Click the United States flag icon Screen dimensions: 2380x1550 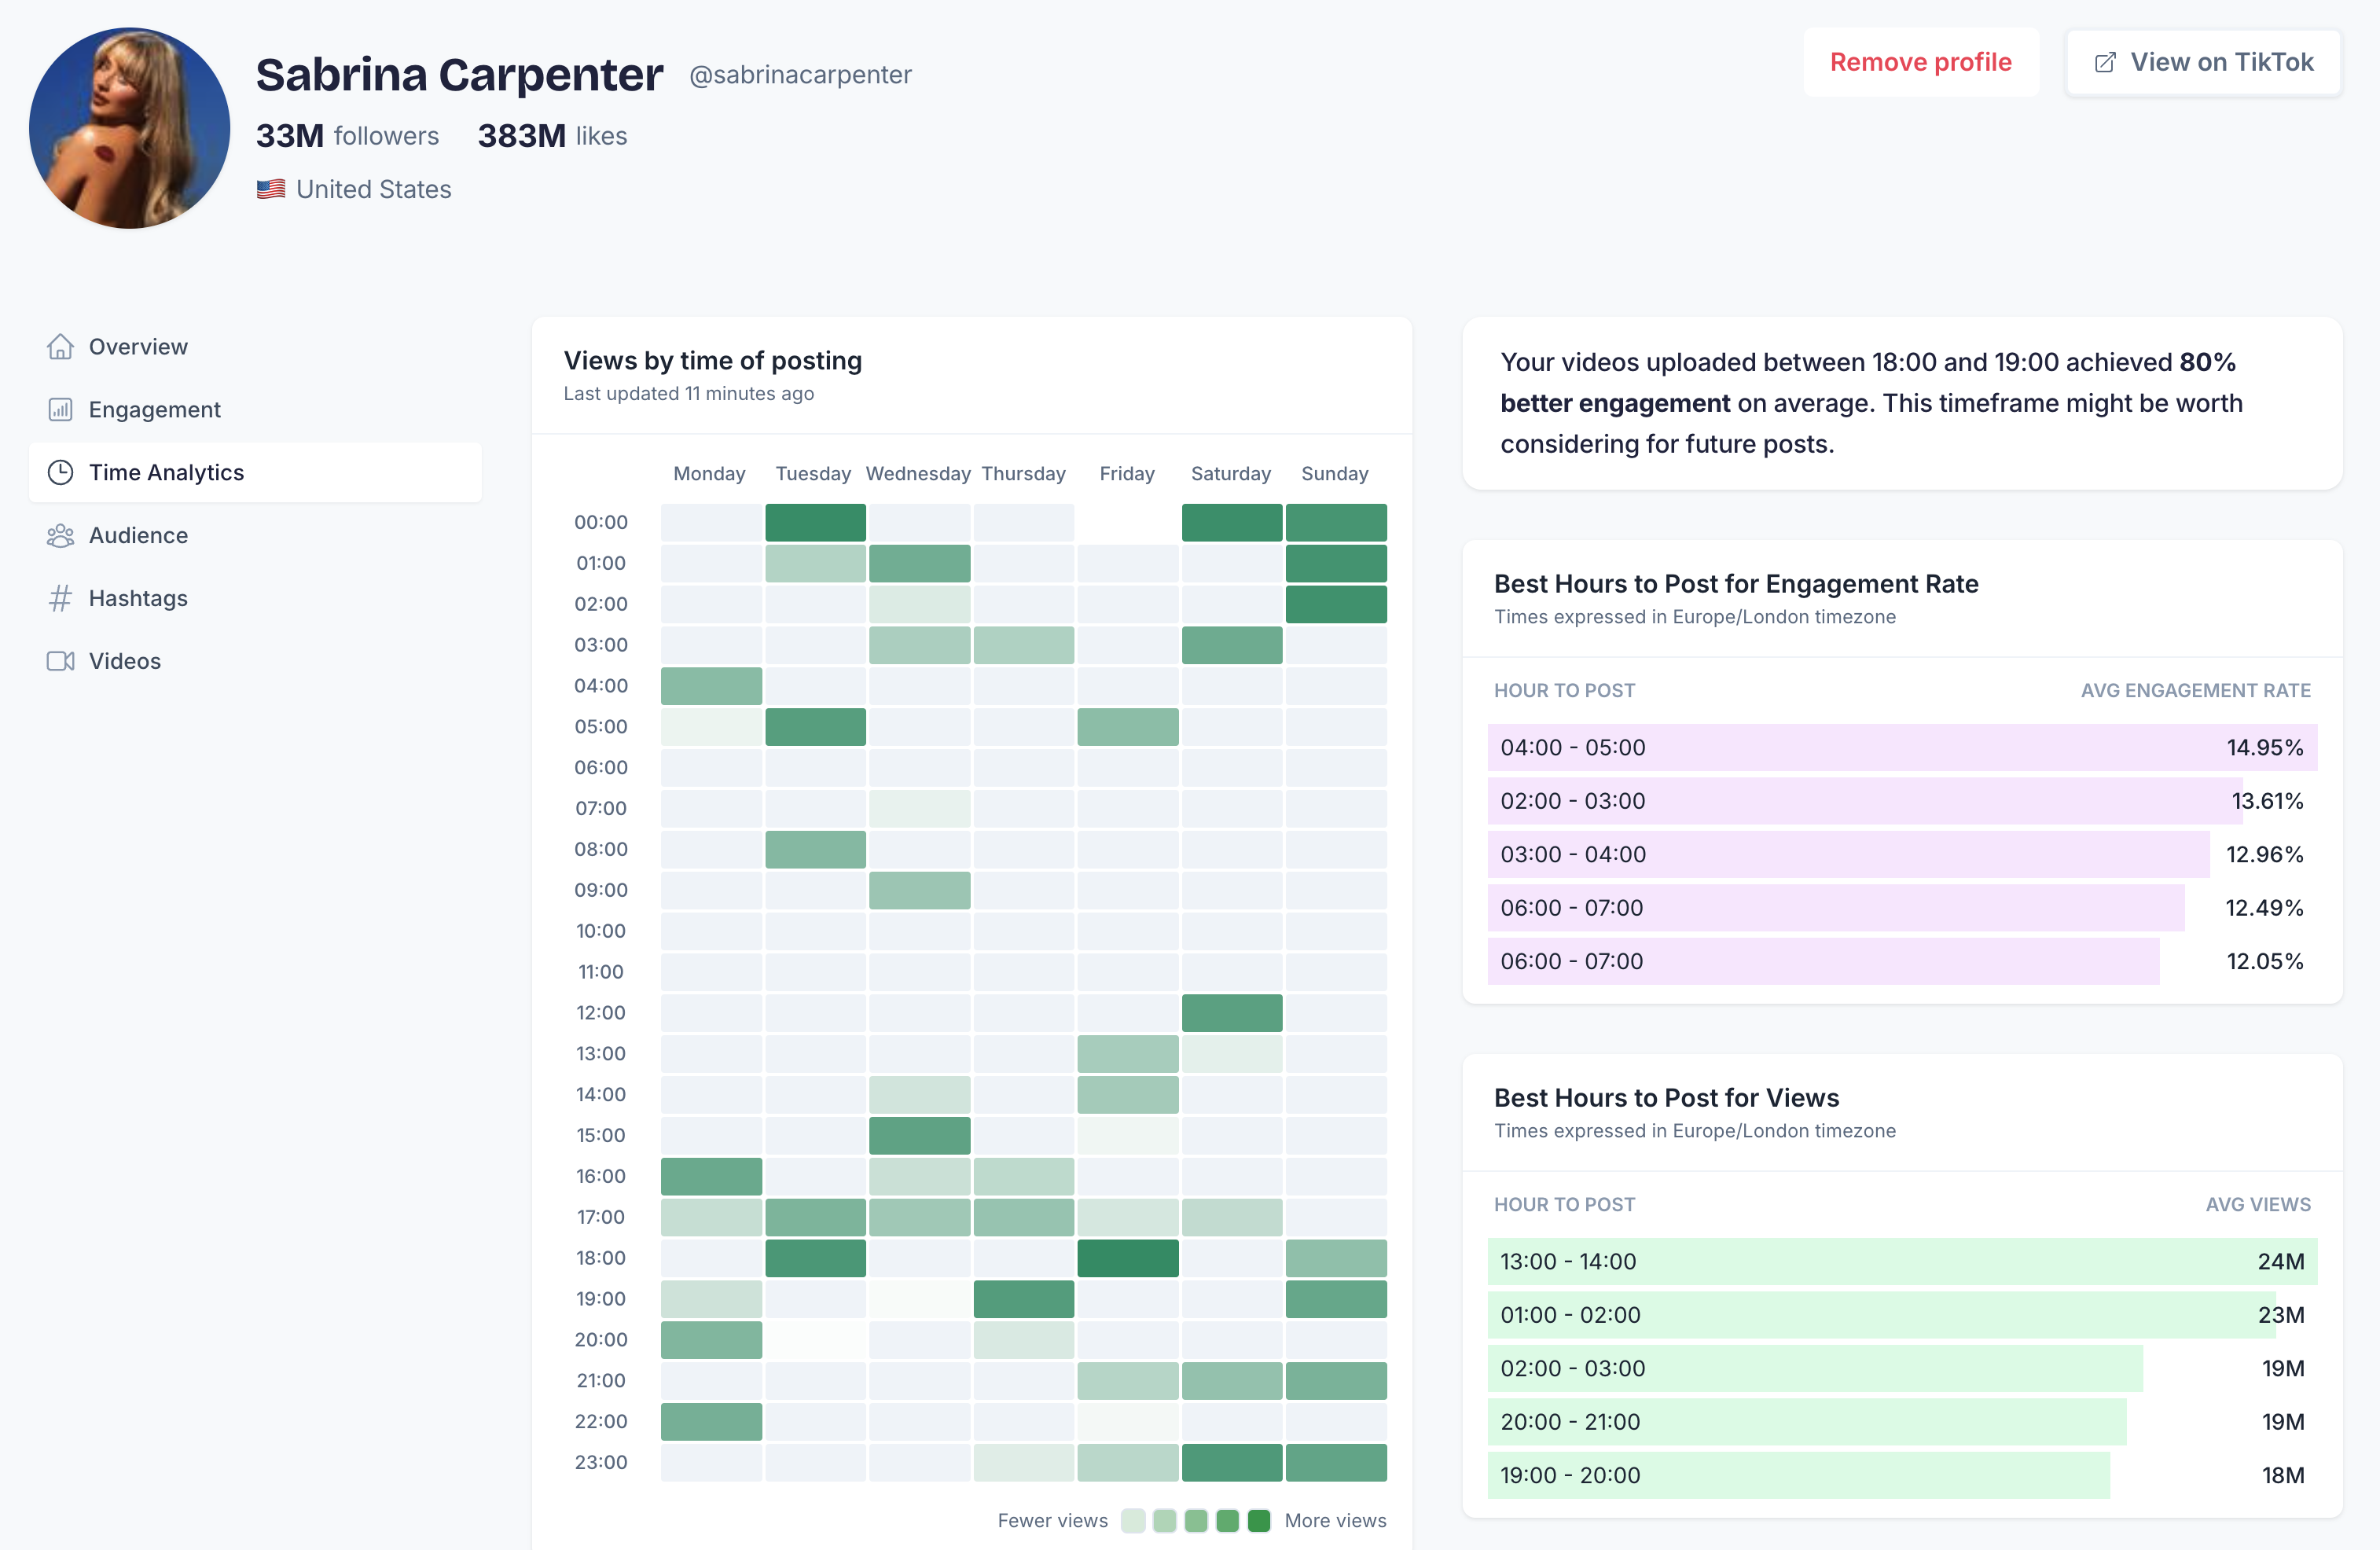pyautogui.click(x=271, y=189)
